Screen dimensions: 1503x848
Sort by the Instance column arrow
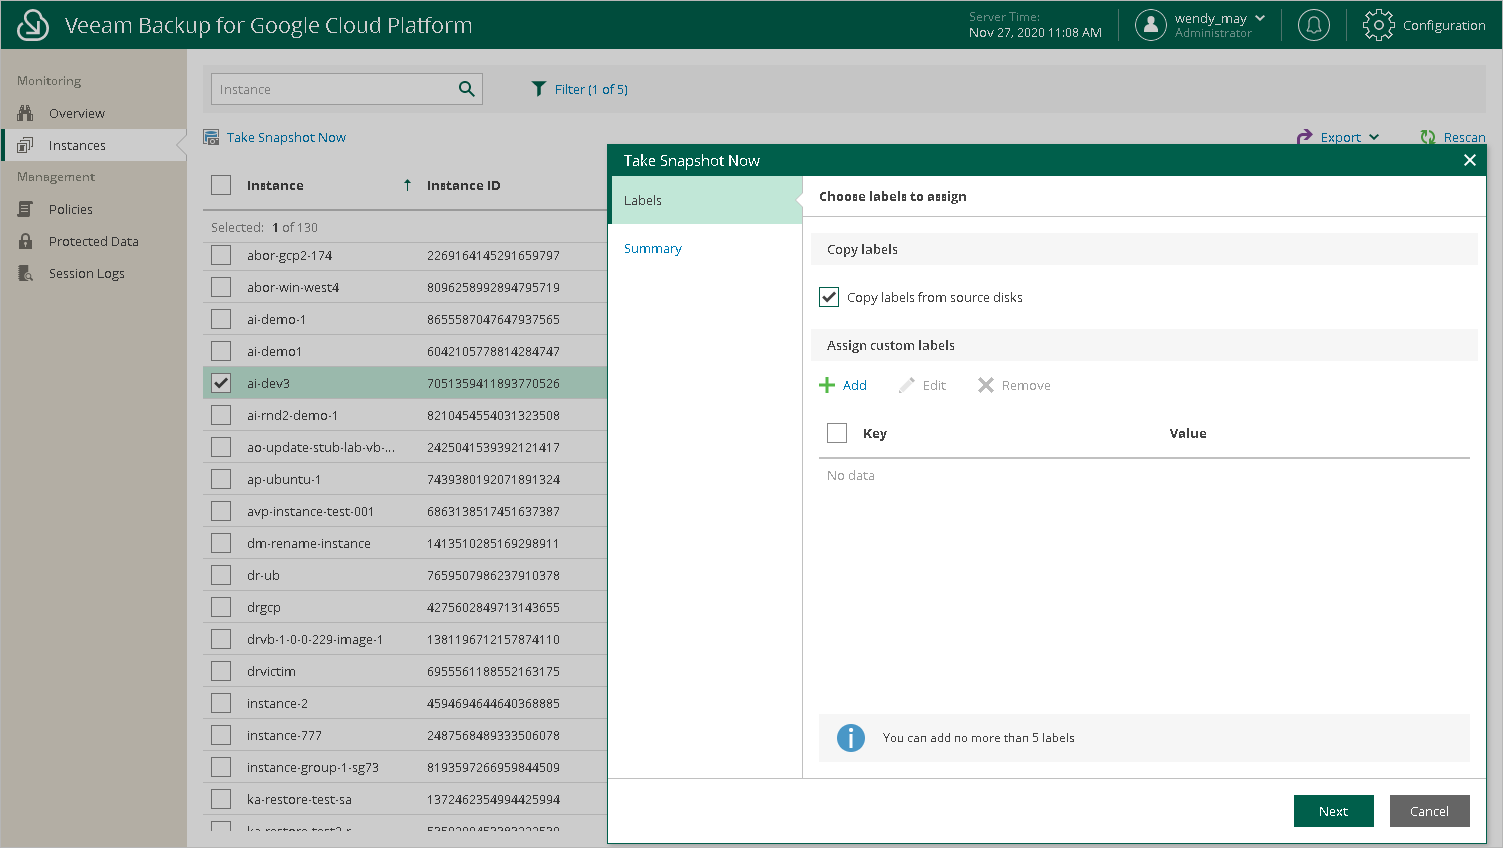pyautogui.click(x=407, y=185)
